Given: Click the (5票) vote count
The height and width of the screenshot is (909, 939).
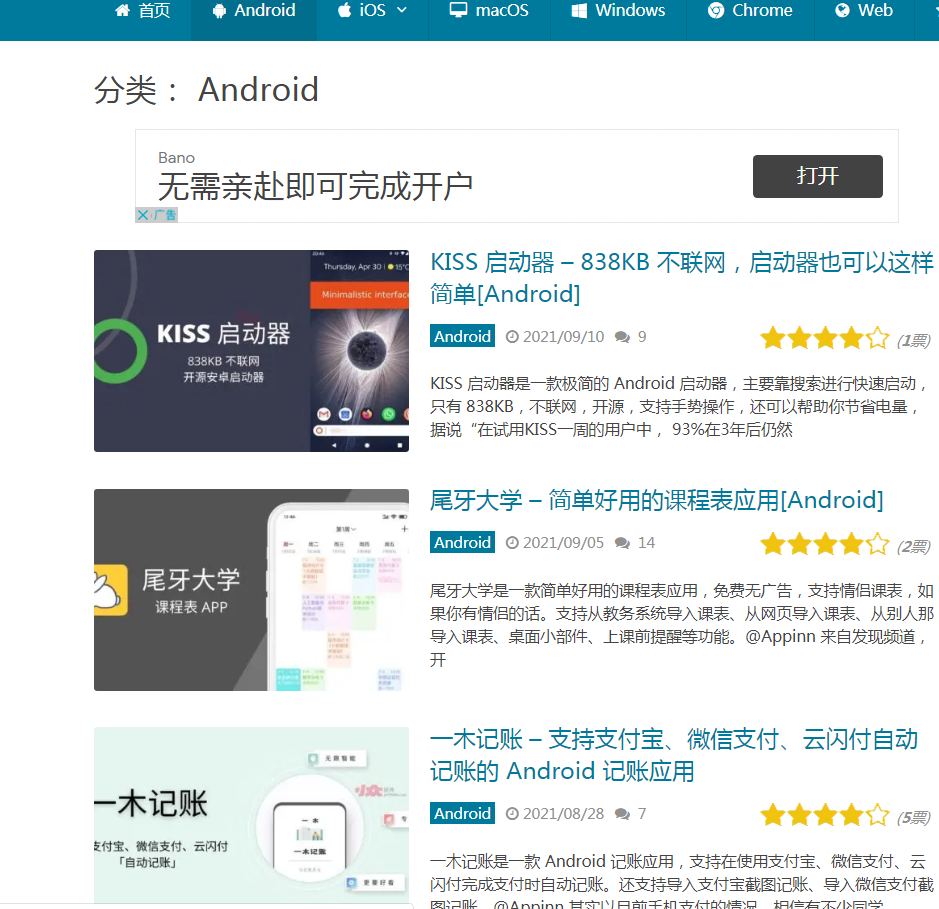Looking at the screenshot, I should [x=913, y=817].
